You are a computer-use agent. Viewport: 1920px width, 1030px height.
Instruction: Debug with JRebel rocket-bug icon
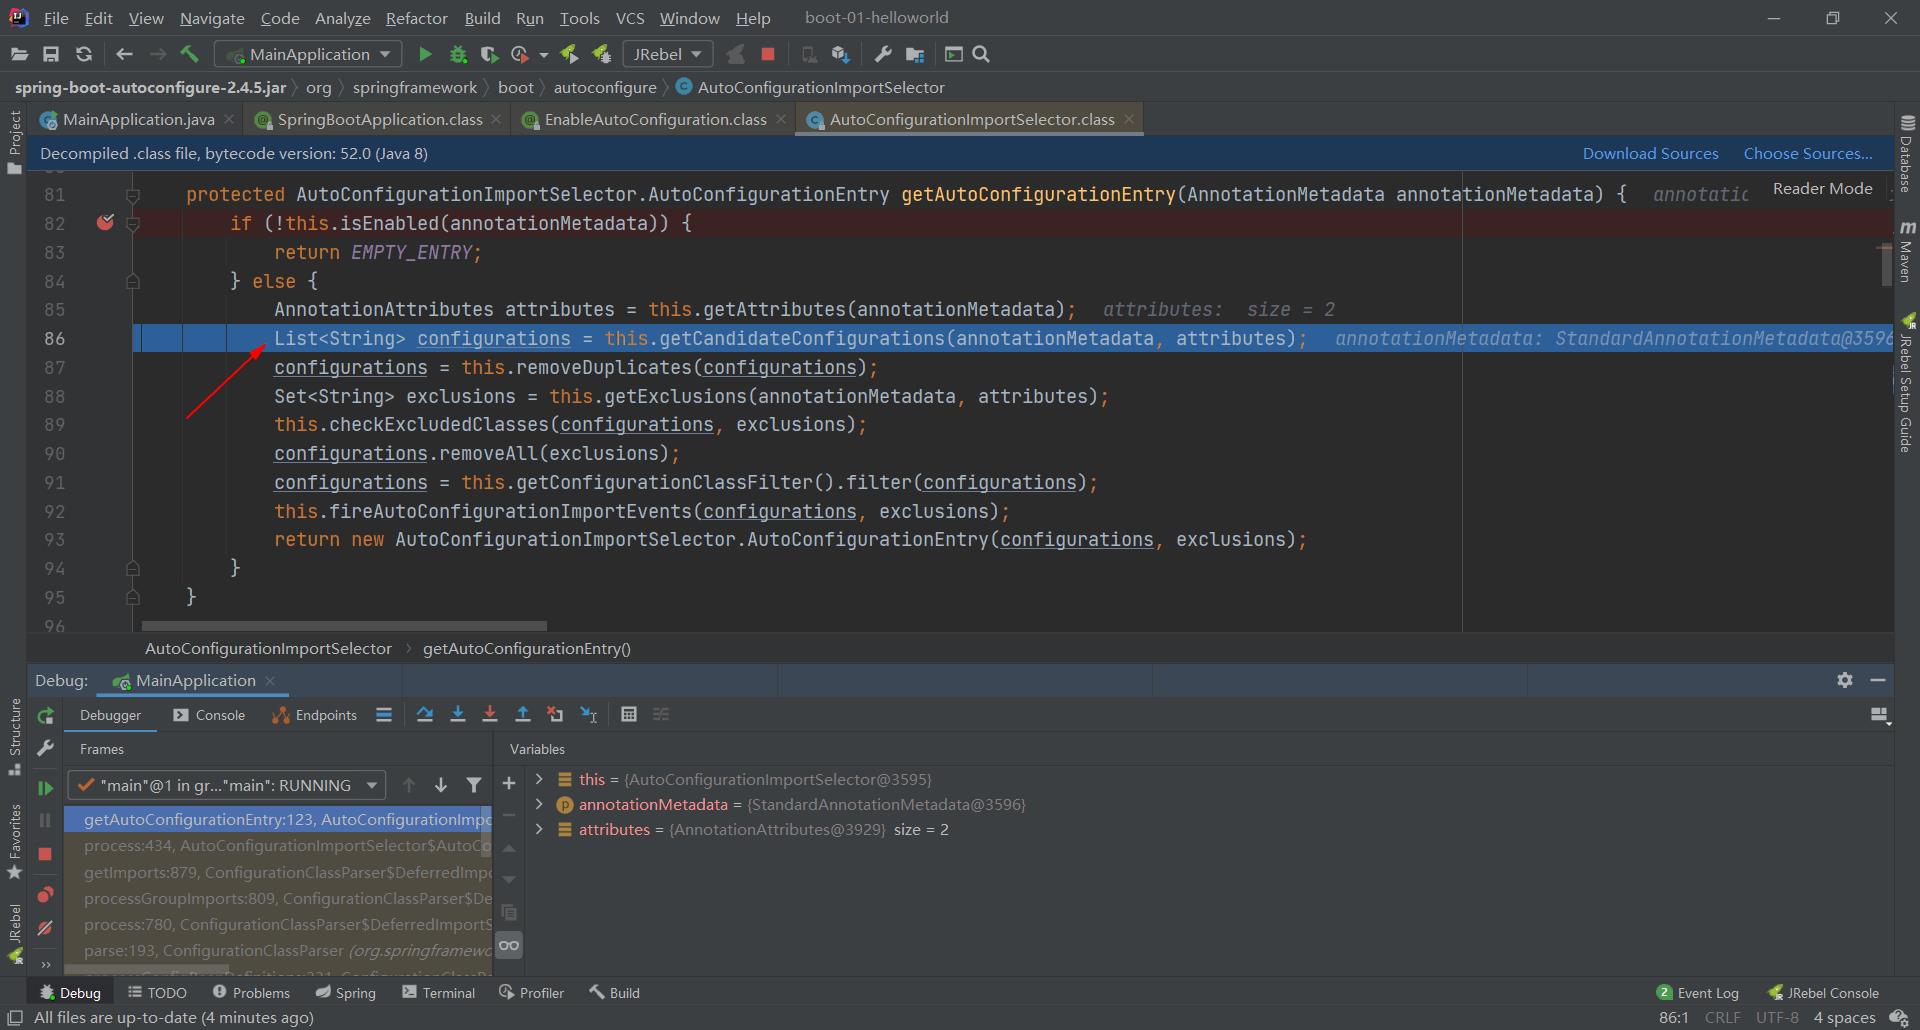click(601, 54)
